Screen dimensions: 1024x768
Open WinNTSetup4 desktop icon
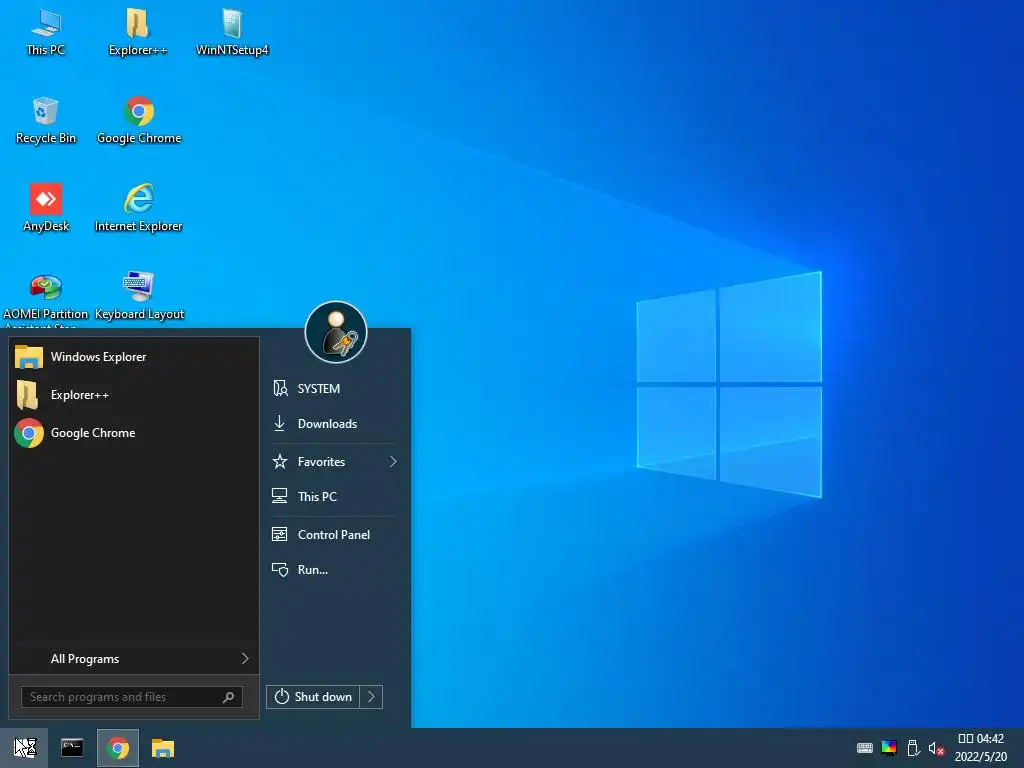coord(232,32)
